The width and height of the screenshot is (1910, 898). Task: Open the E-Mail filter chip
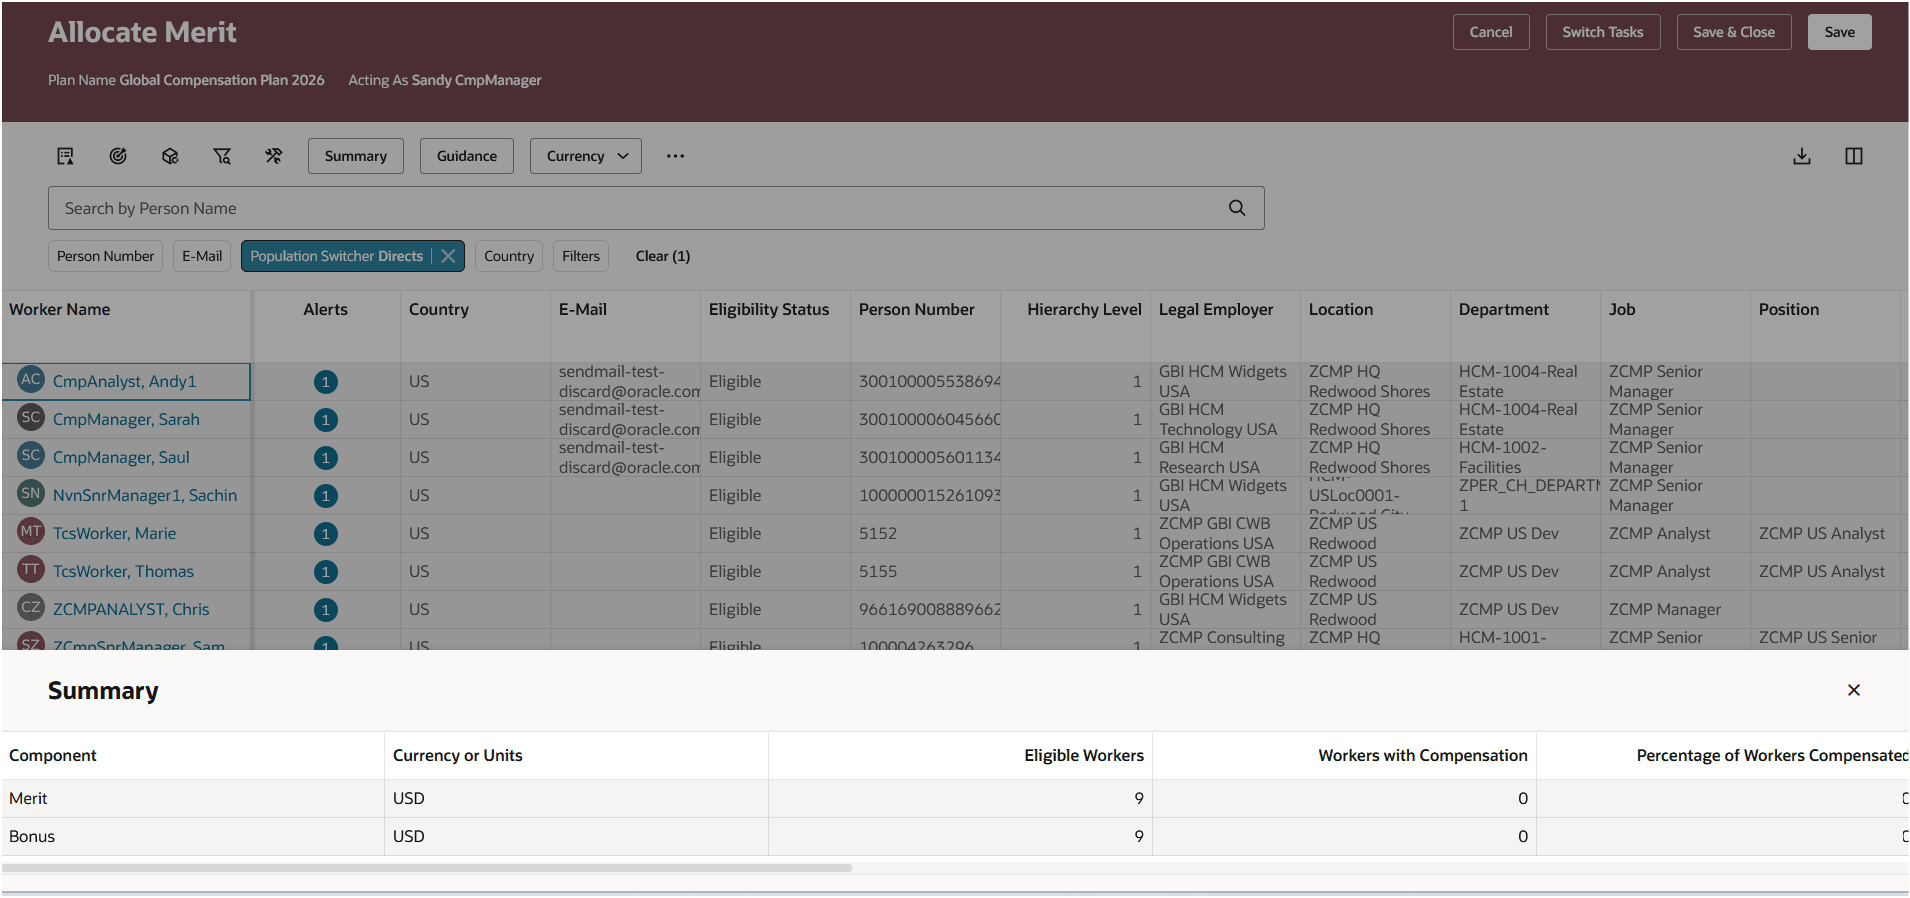202,256
